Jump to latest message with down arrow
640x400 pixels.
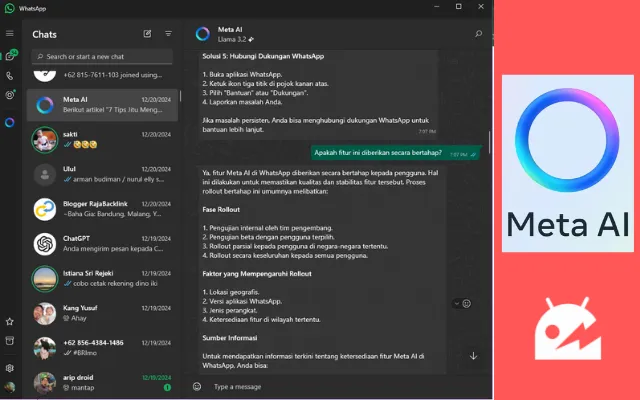coord(473,356)
